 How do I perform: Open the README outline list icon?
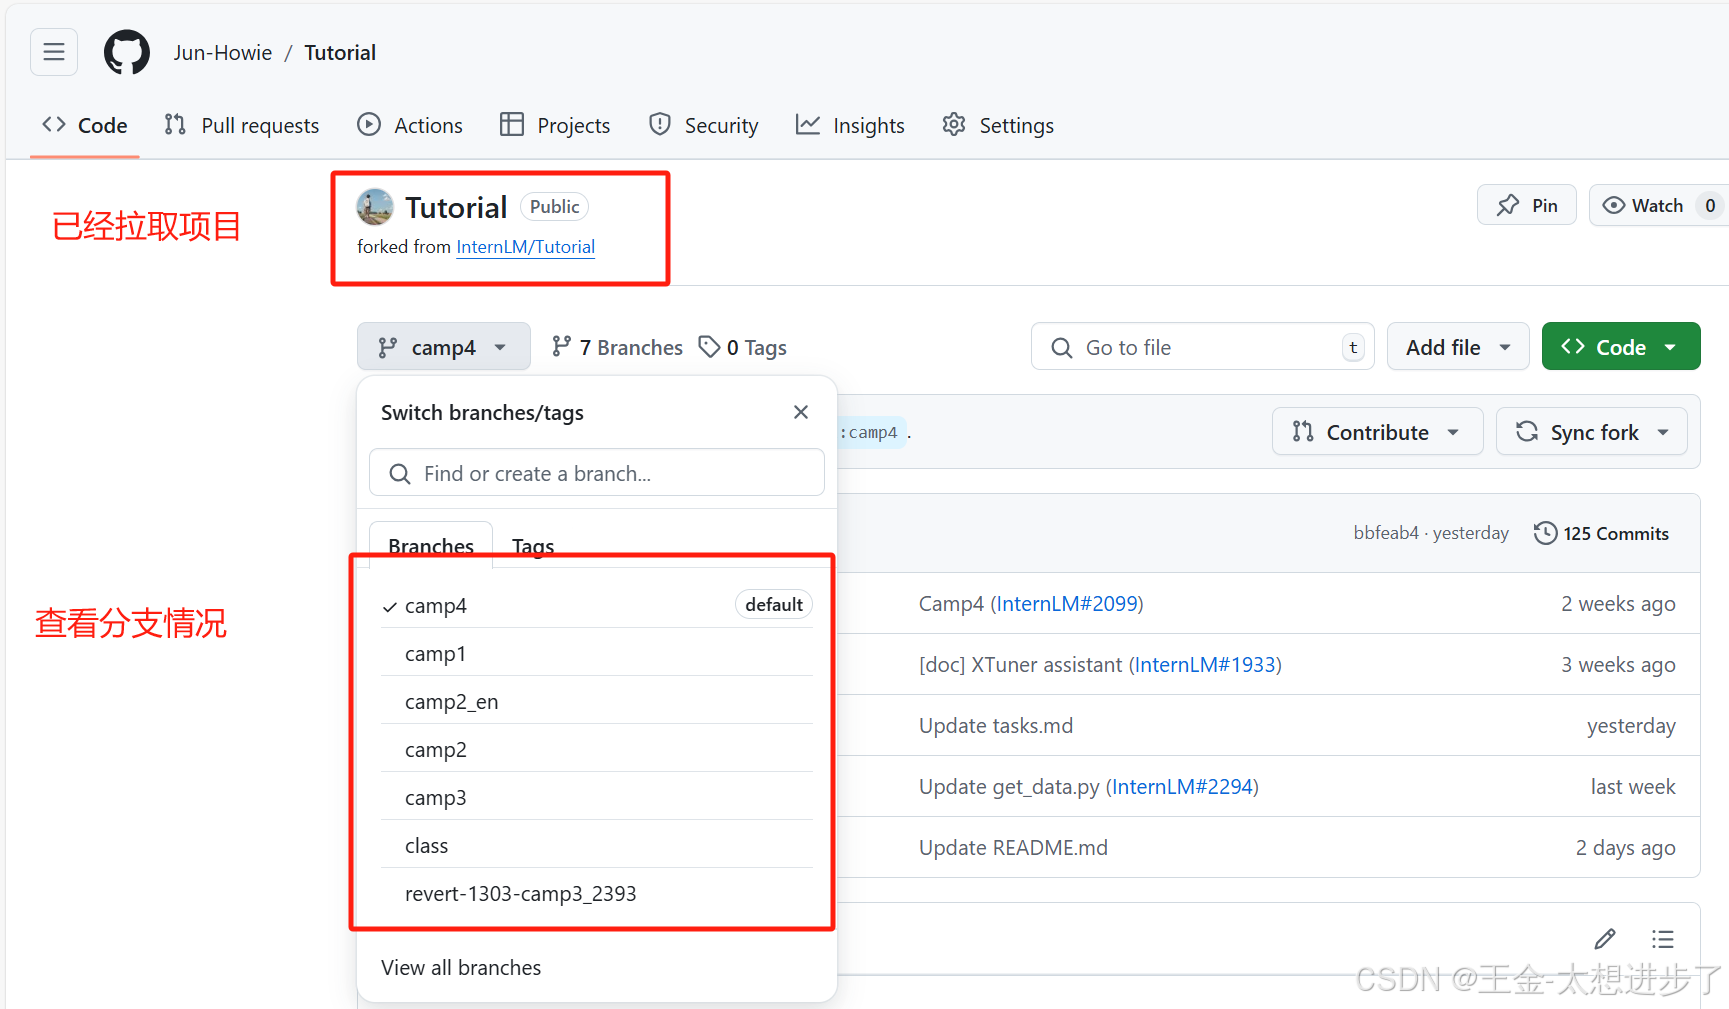(1663, 939)
